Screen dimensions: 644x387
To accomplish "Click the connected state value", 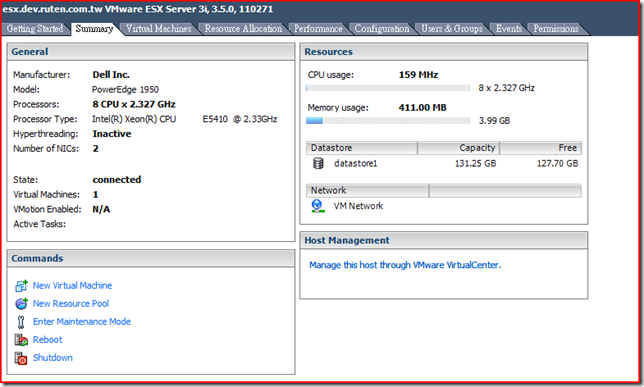I will 117,180.
